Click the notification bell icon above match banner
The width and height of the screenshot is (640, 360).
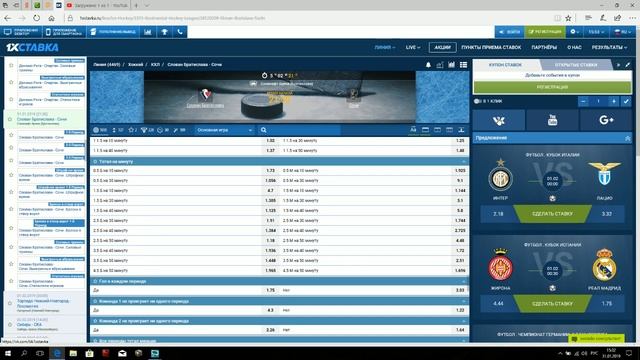(428, 65)
